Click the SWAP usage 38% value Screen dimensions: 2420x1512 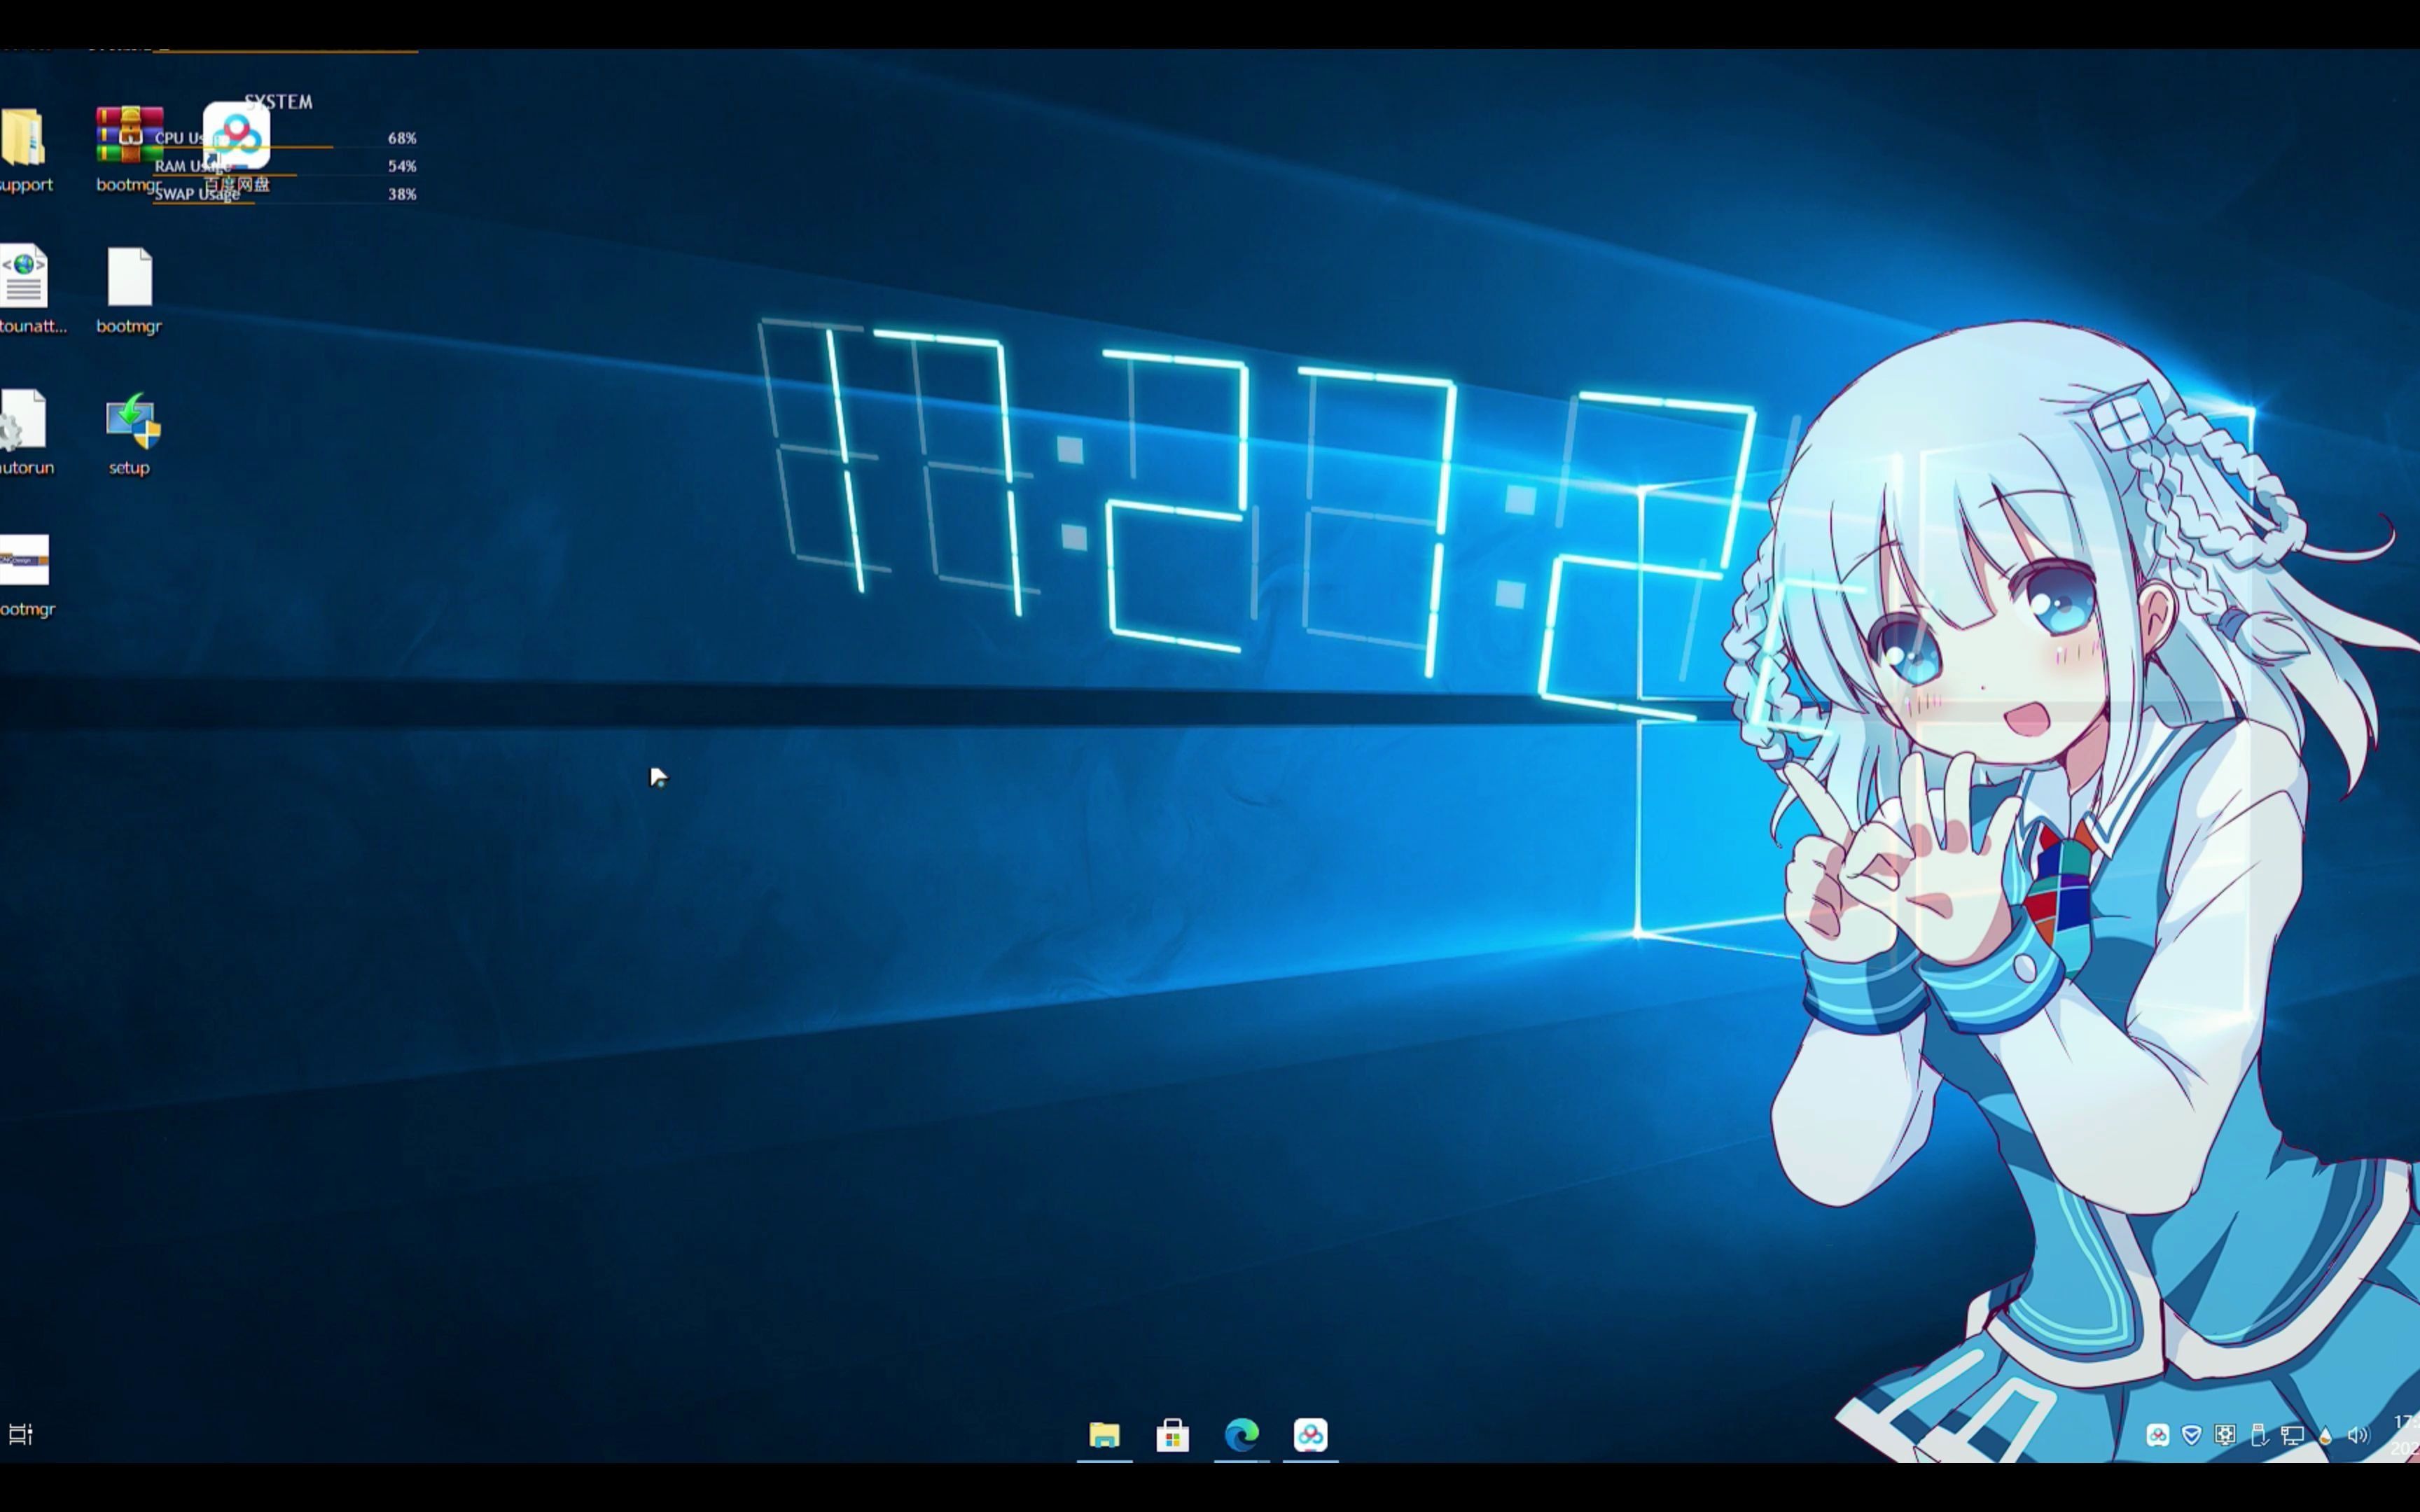pyautogui.click(x=402, y=194)
